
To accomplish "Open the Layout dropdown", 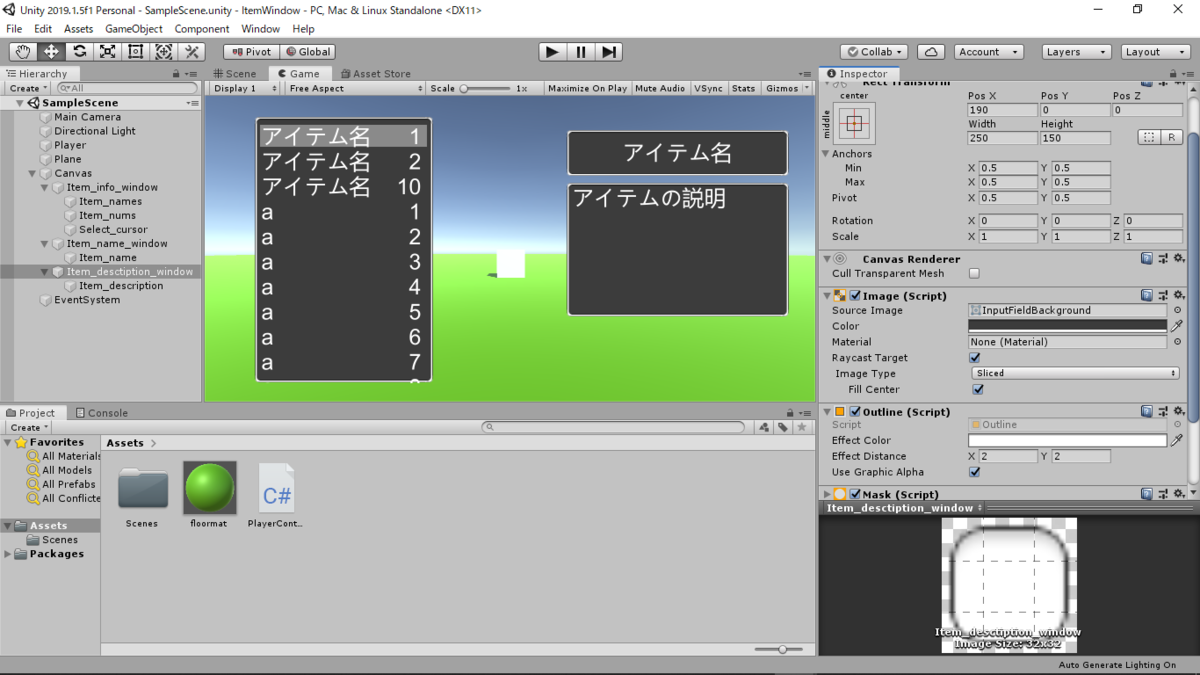I will point(1154,52).
